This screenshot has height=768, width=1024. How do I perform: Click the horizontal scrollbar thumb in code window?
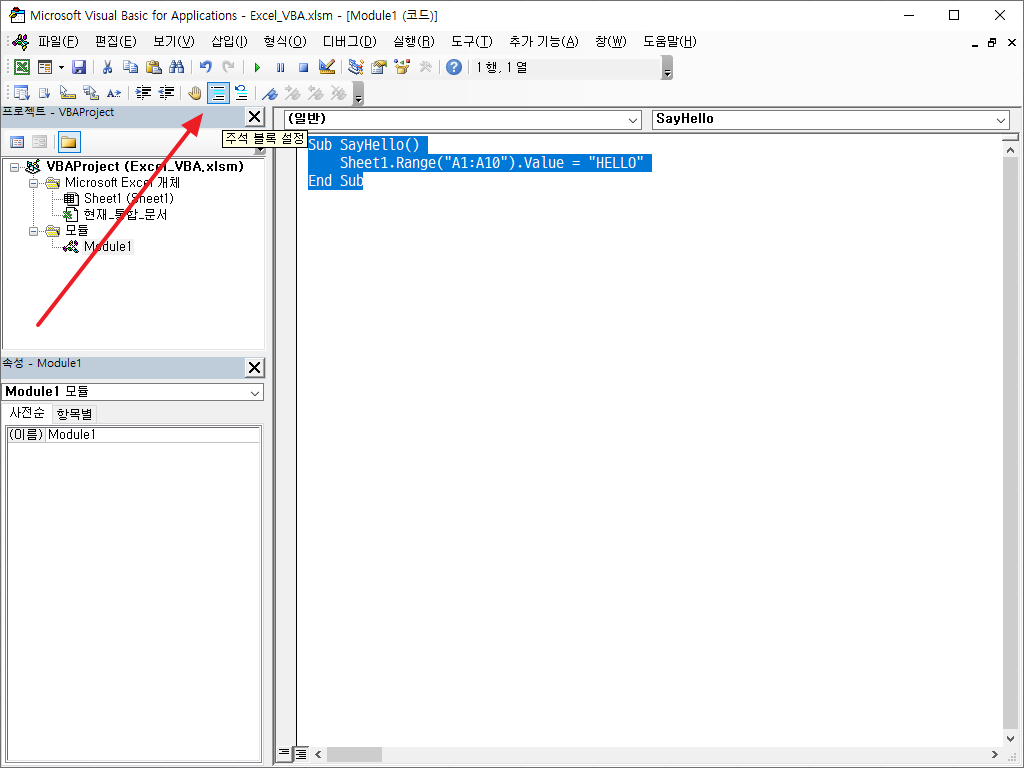click(354, 754)
